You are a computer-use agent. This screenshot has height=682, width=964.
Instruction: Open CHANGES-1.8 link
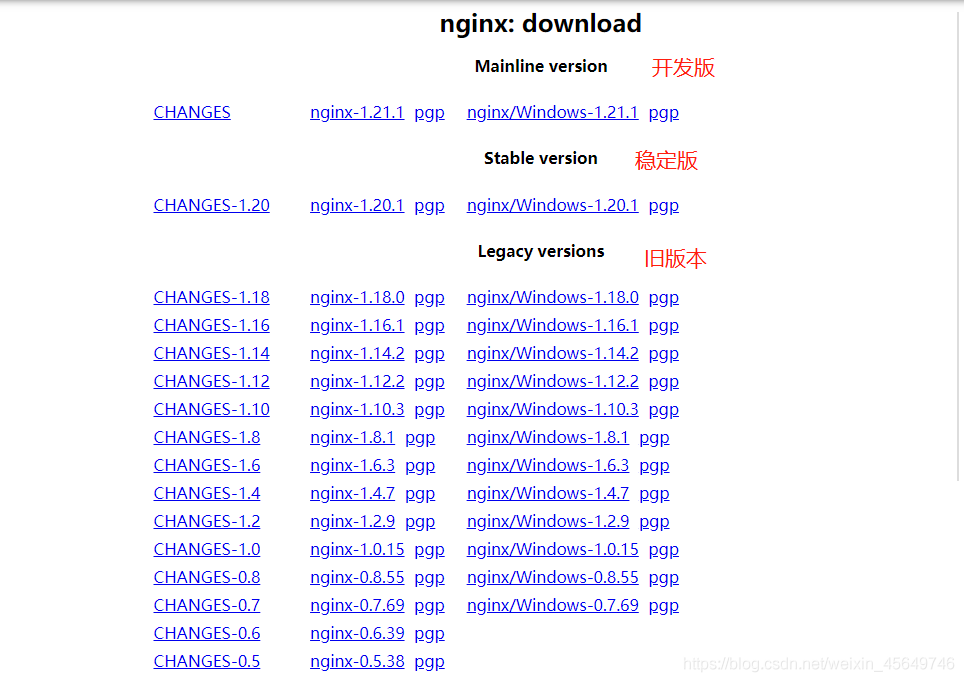(x=207, y=437)
